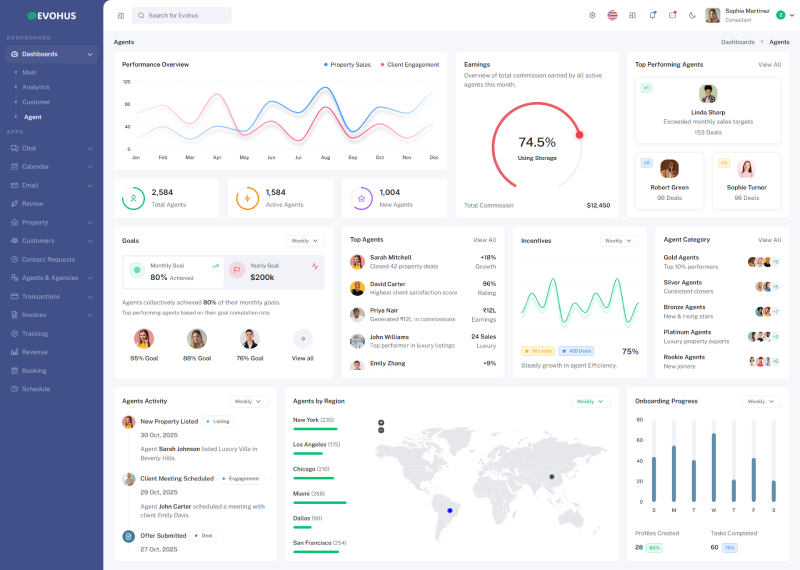
Task: Select Contact Requests in the sidebar
Action: coord(48,259)
